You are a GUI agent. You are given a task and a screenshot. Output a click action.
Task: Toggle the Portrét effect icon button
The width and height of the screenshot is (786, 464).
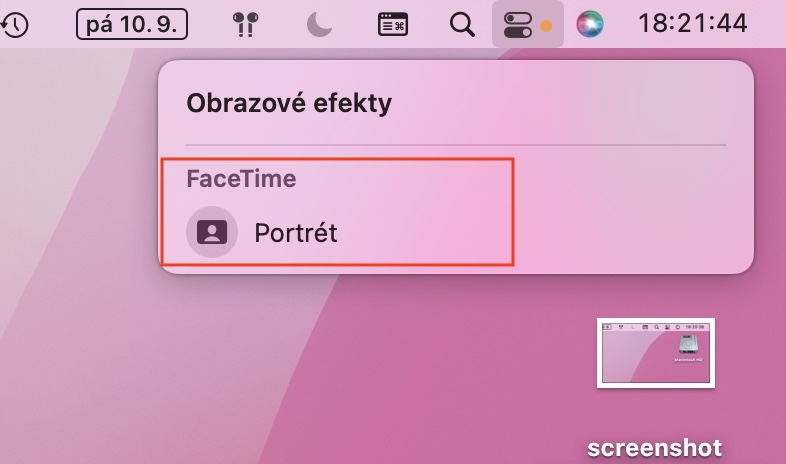(212, 232)
